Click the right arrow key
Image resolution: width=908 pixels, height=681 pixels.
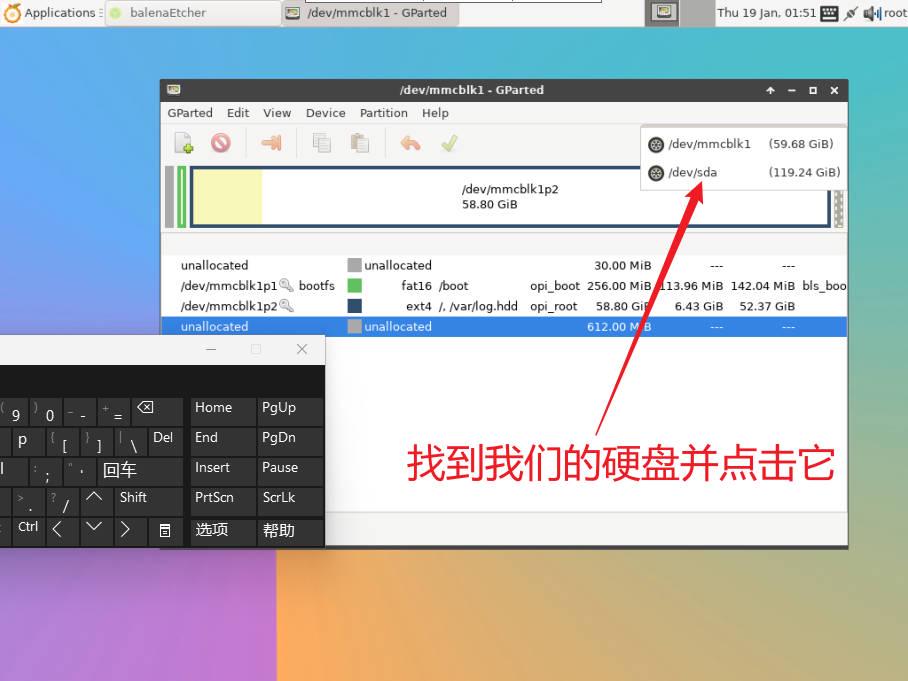pyautogui.click(x=129, y=530)
